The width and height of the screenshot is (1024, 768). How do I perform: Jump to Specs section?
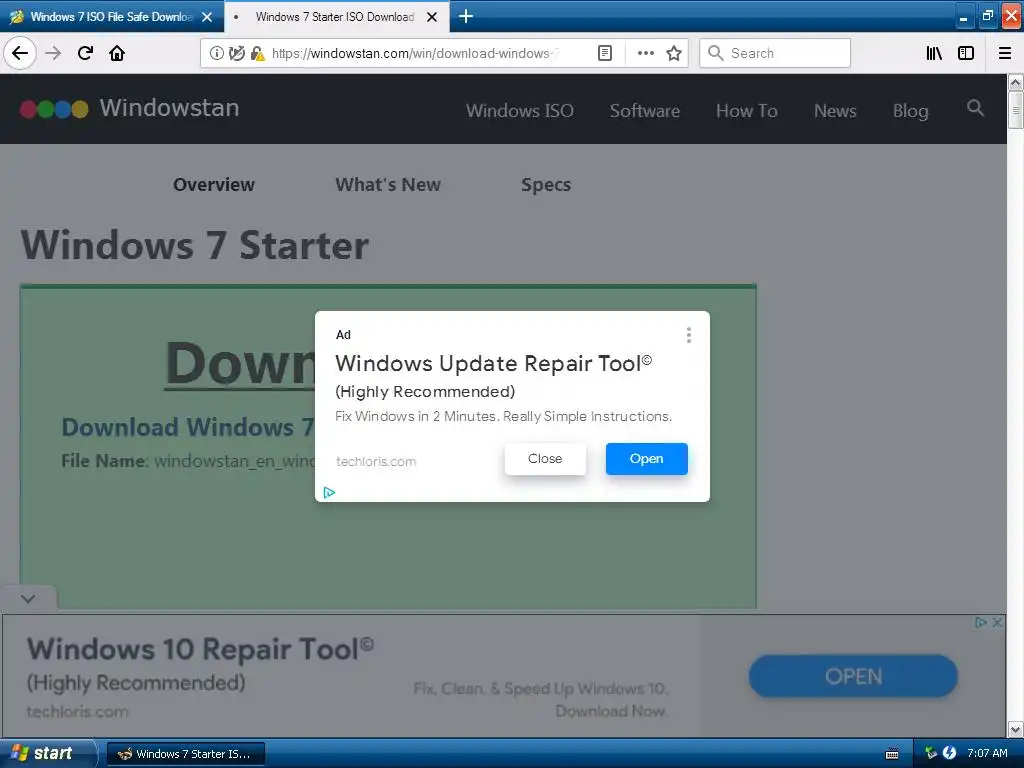[x=546, y=185]
